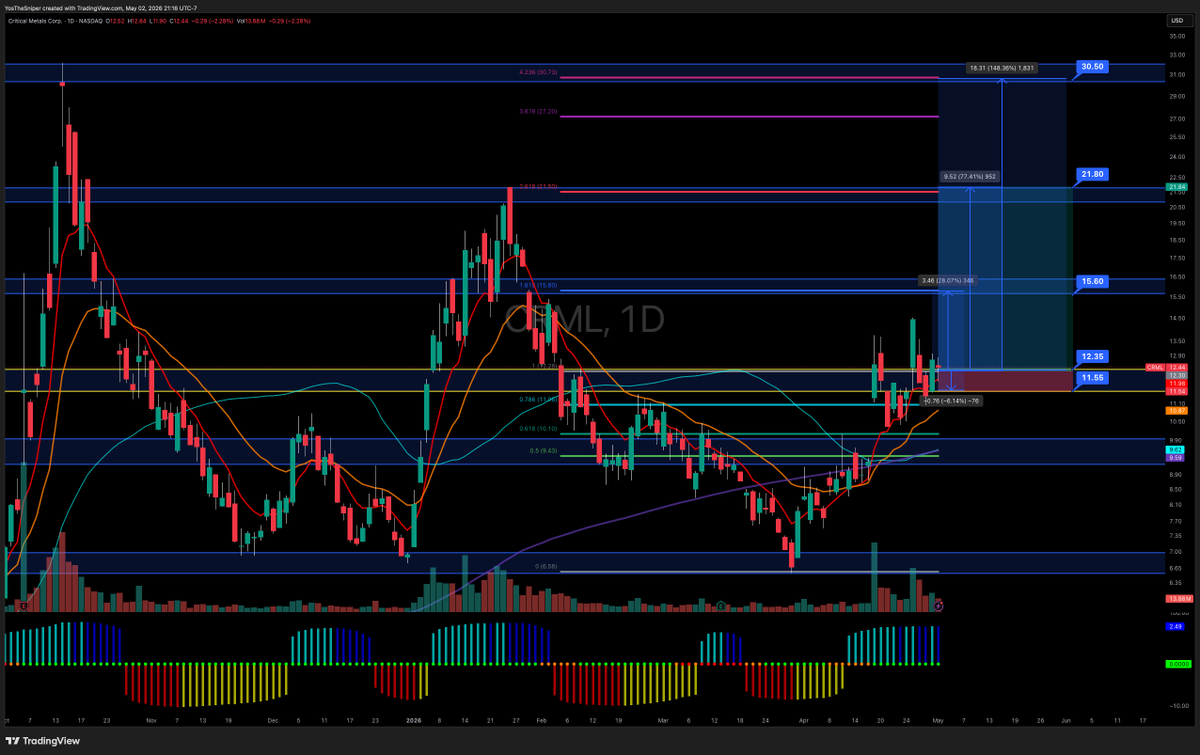Viewport: 1200px width, 755px height.
Task: Click the event marker icon under the first October candles
Action: coord(22,605)
